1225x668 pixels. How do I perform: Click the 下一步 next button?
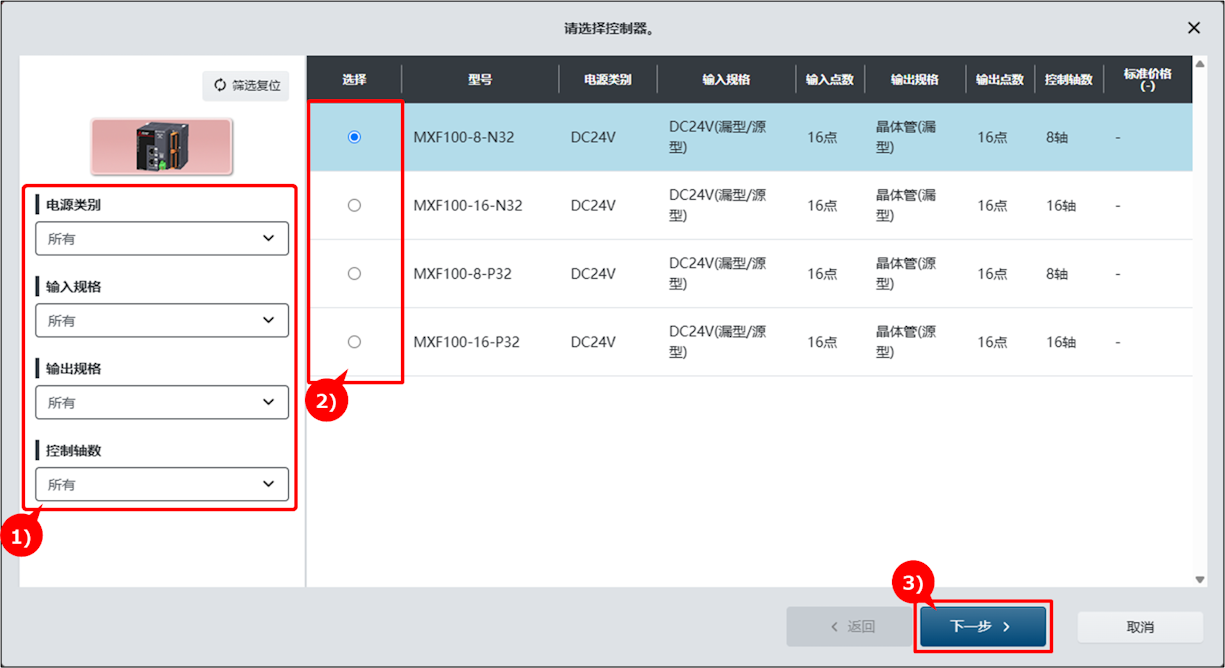coord(982,627)
